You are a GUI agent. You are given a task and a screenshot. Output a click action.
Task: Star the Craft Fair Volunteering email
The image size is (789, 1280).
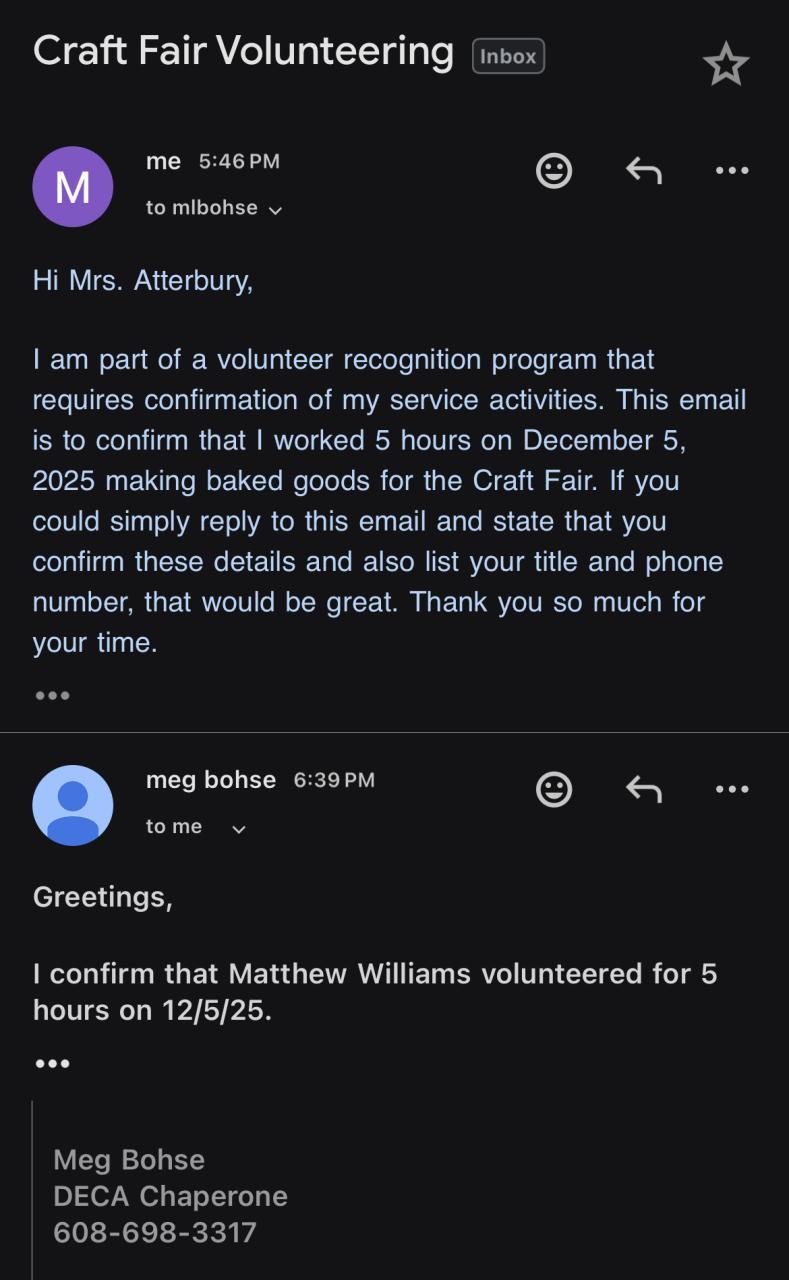725,66
